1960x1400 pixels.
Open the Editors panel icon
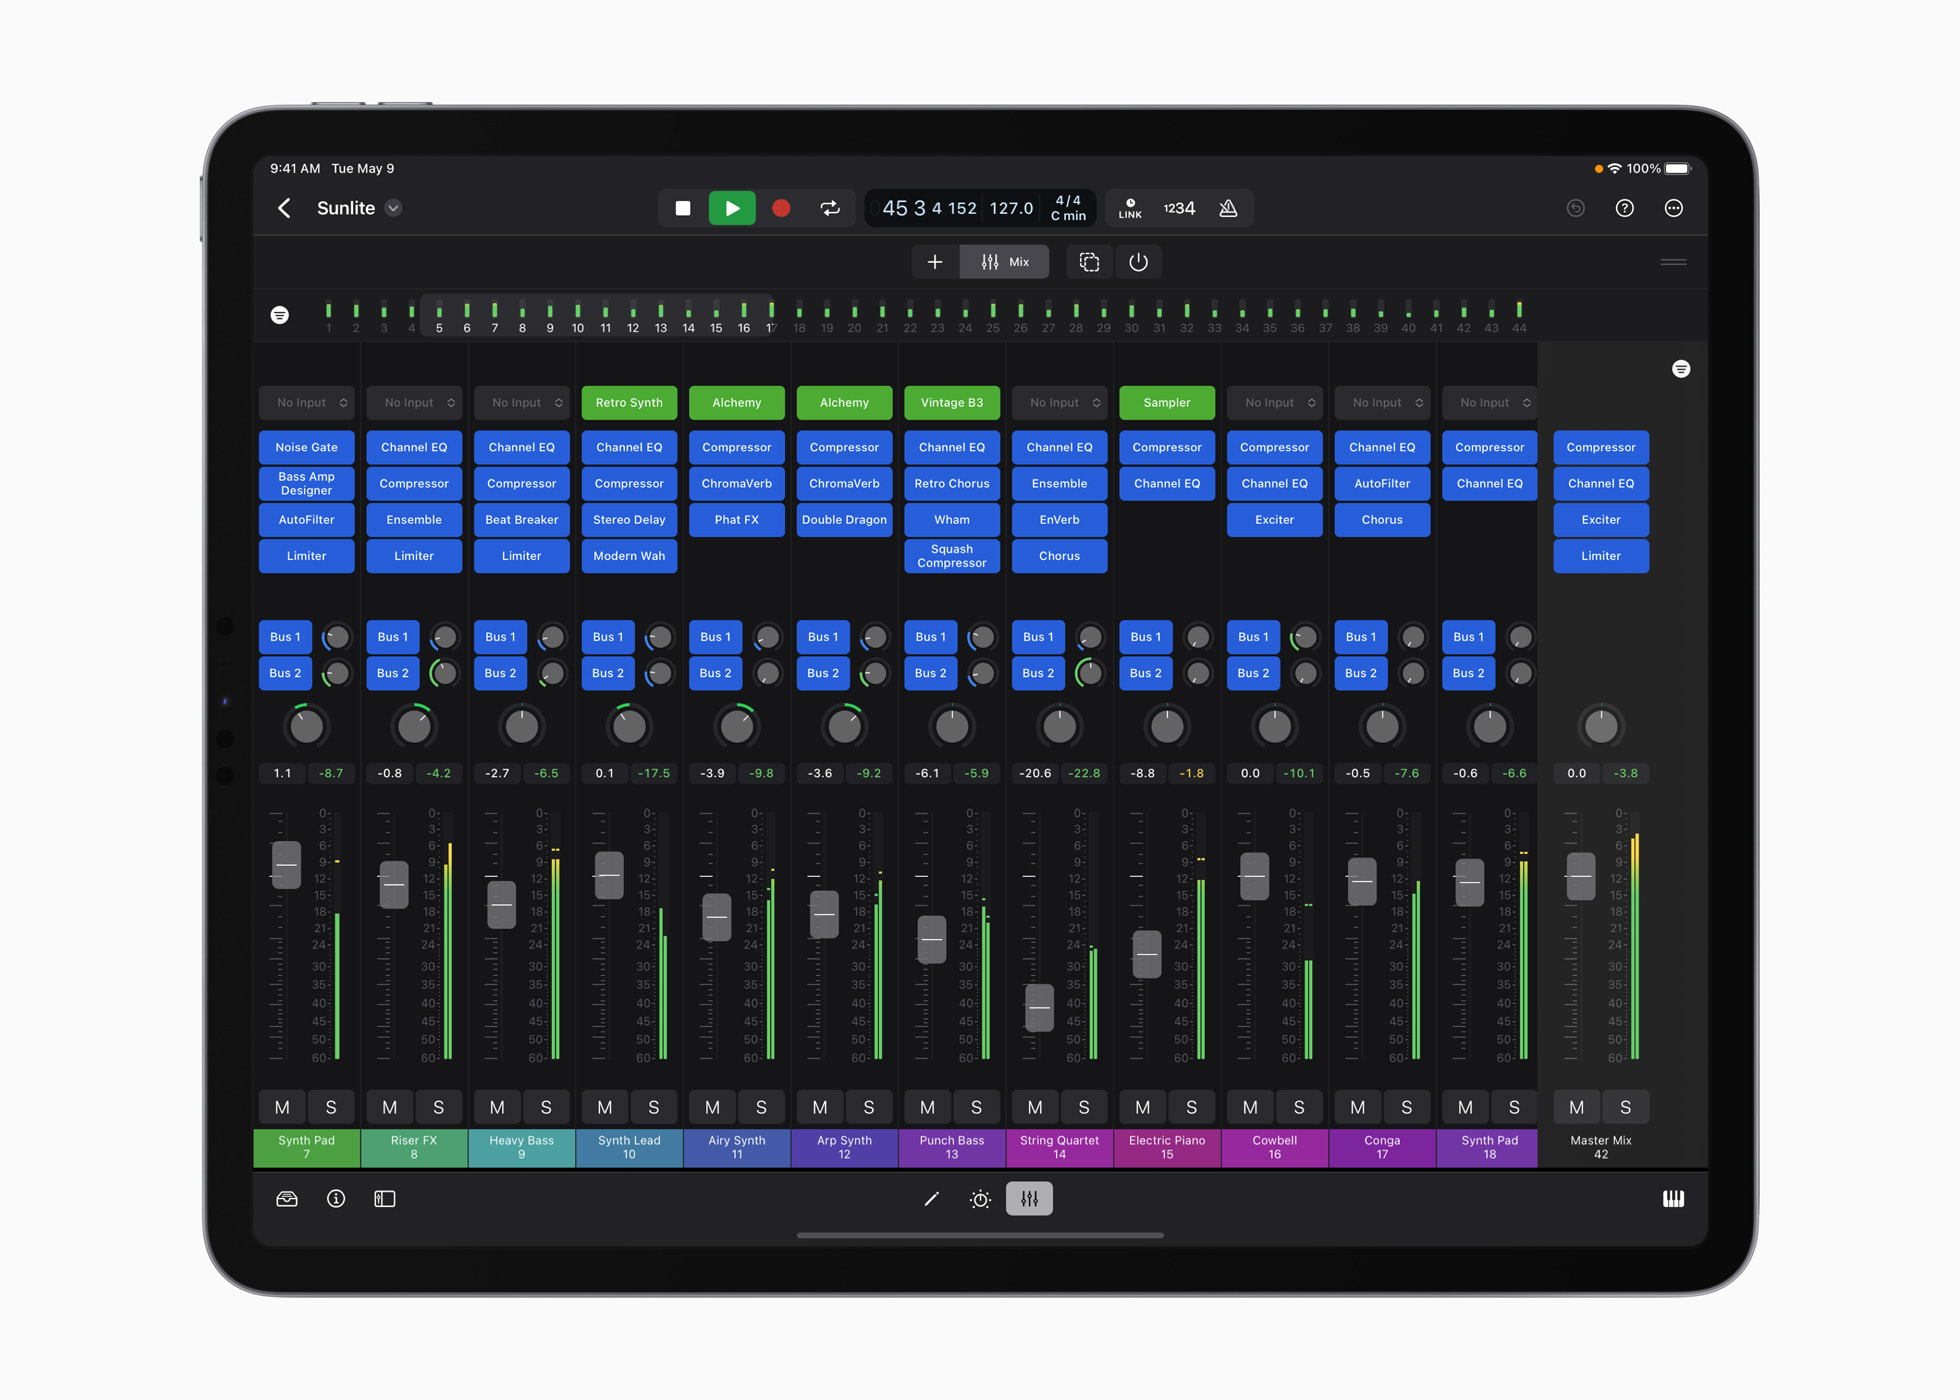[x=384, y=1199]
